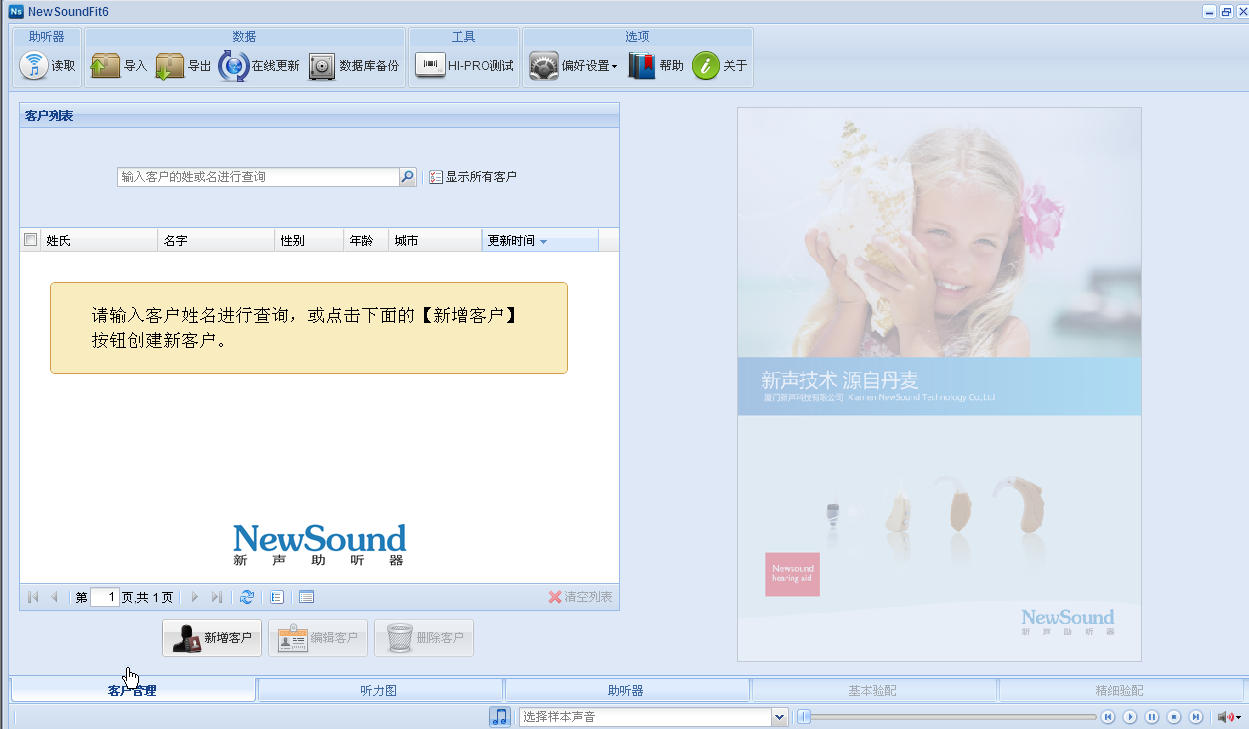1249x729 pixels.
Task: Switch to the 听力图 tab
Action: 379,690
